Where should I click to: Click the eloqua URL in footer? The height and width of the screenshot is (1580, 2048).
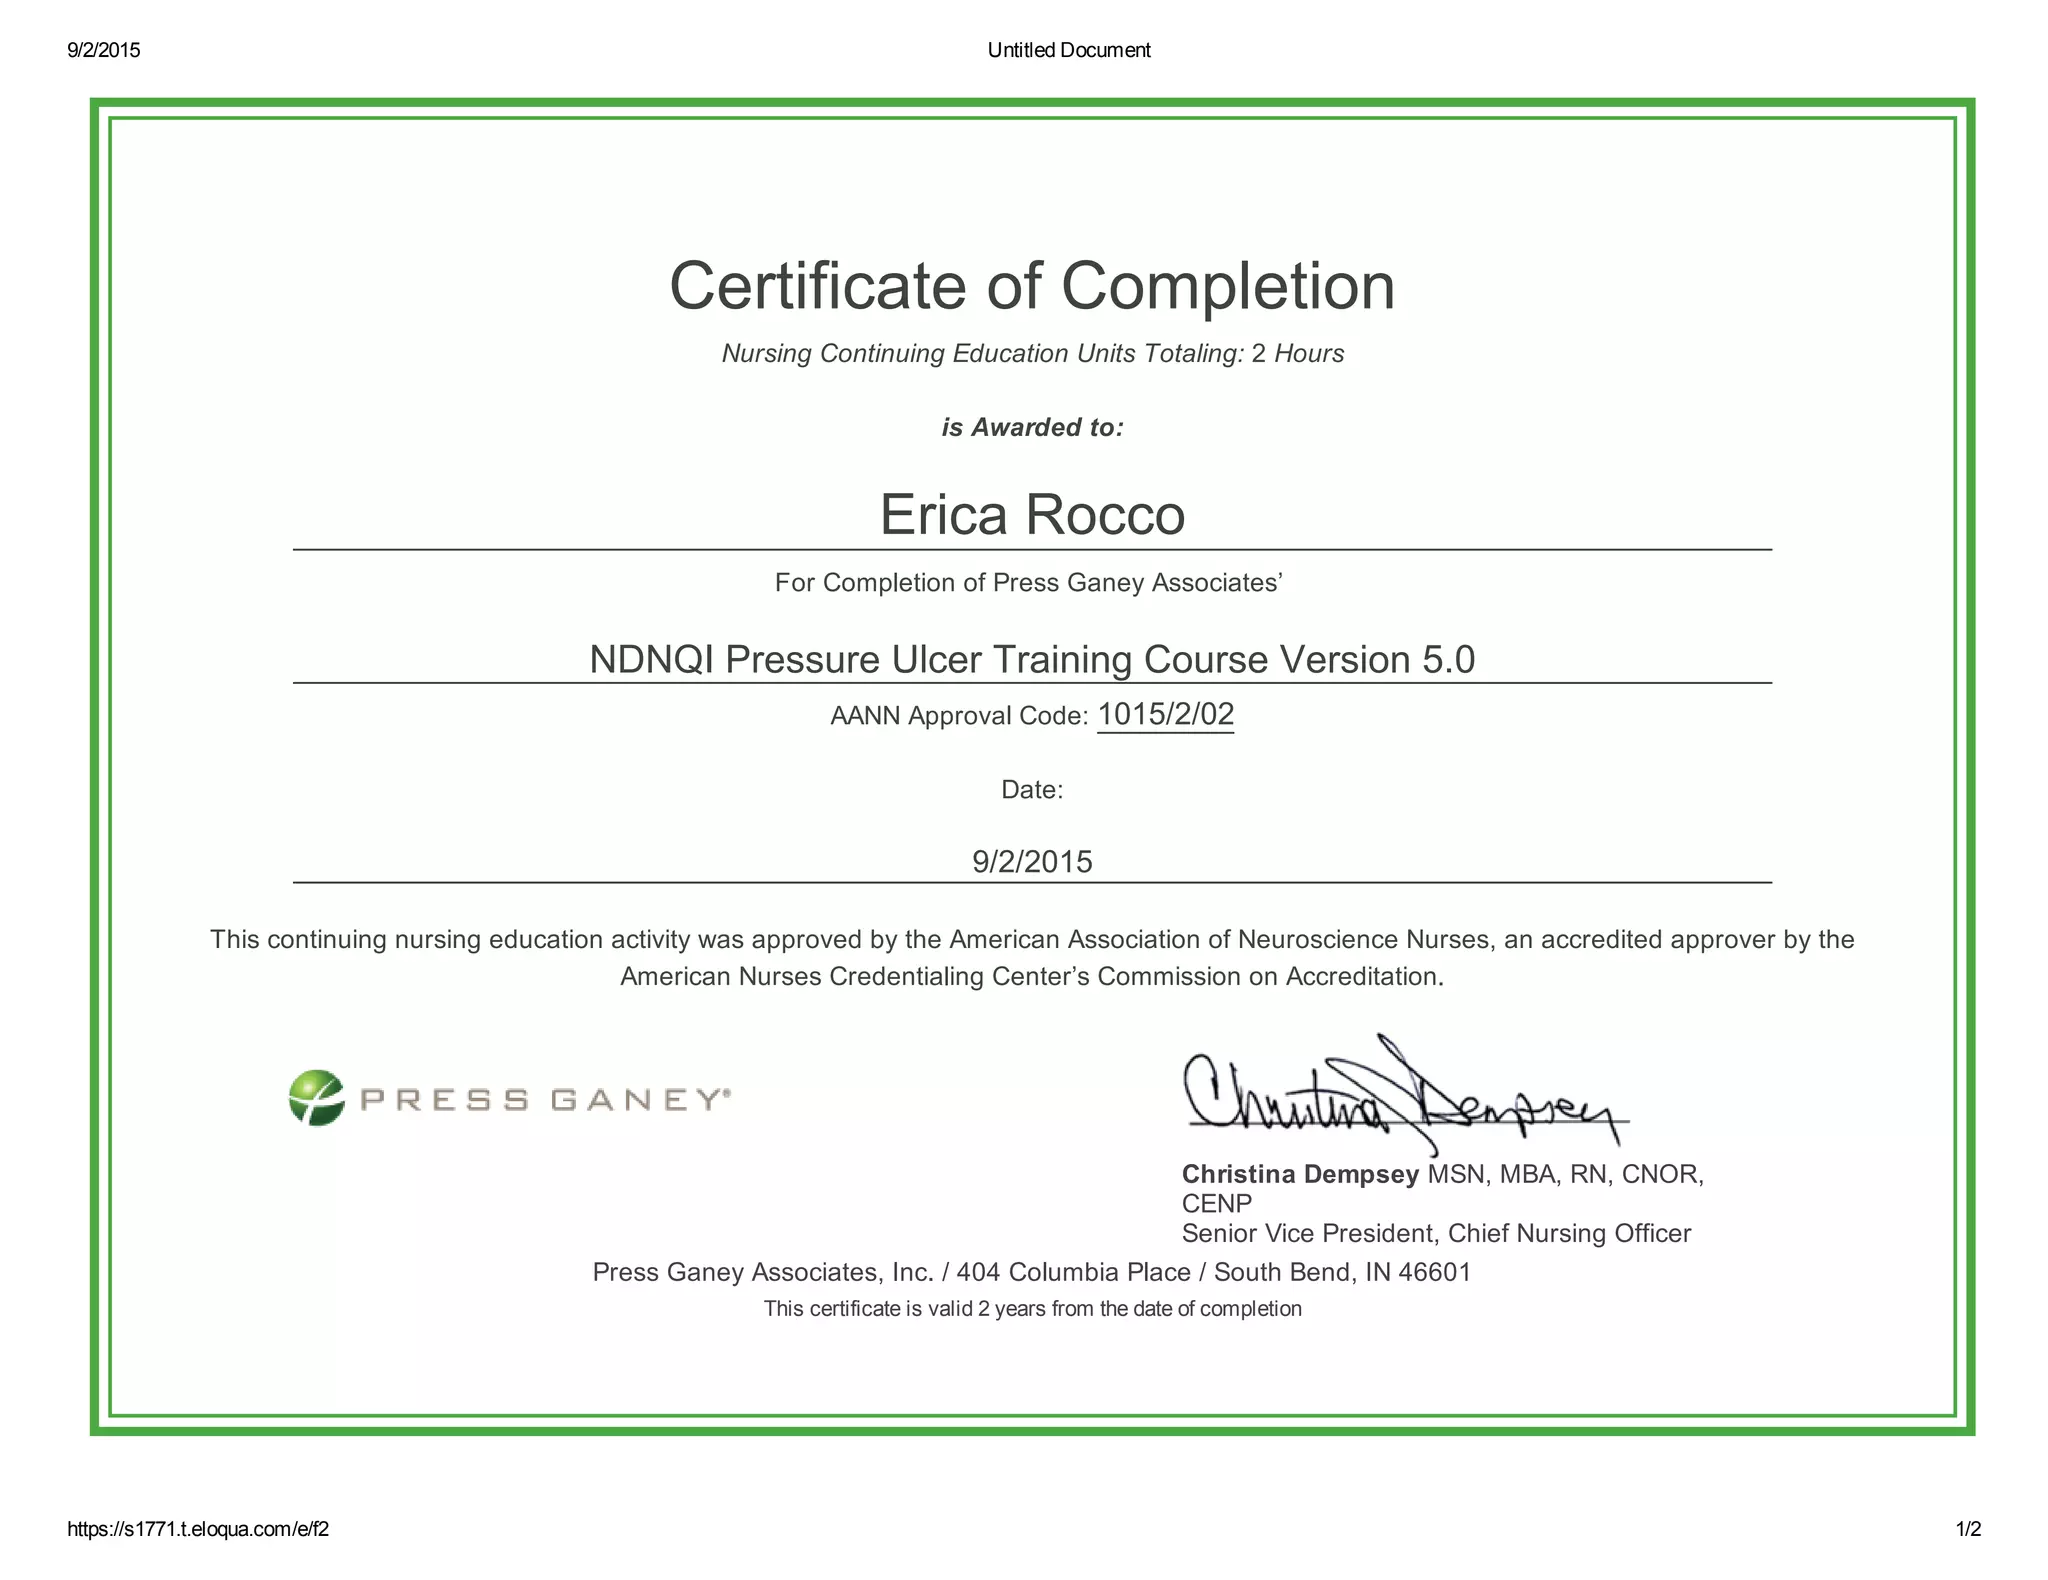tap(198, 1529)
